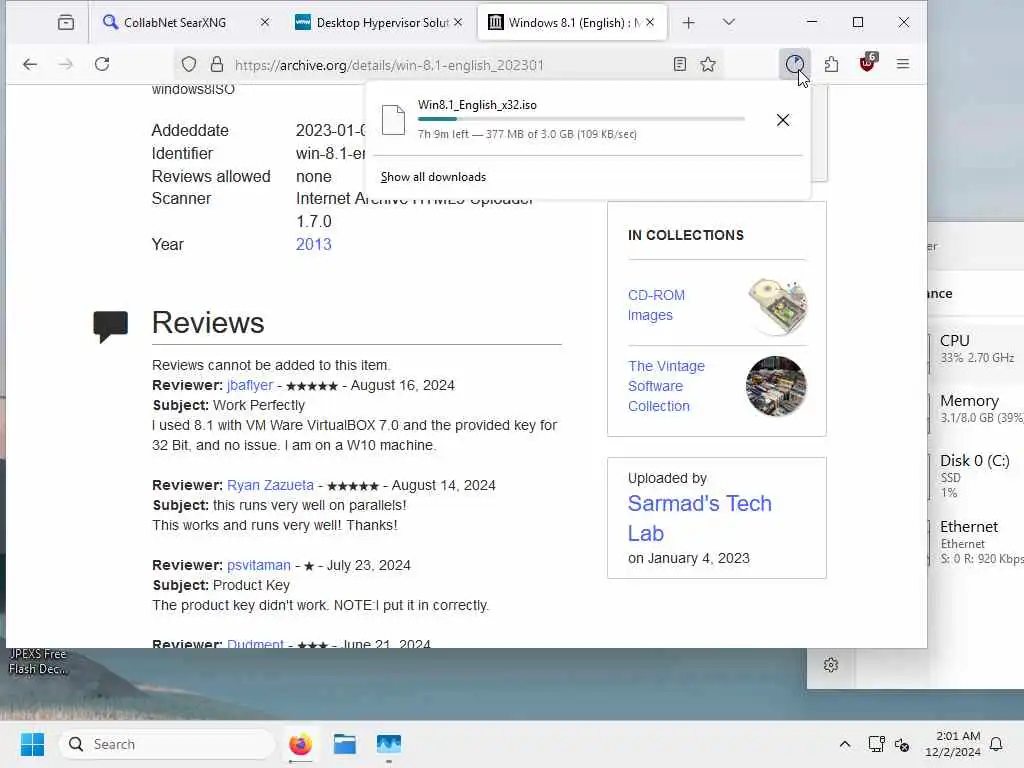The width and height of the screenshot is (1024, 768).
Task: Open the 2013 year link
Action: click(x=313, y=244)
